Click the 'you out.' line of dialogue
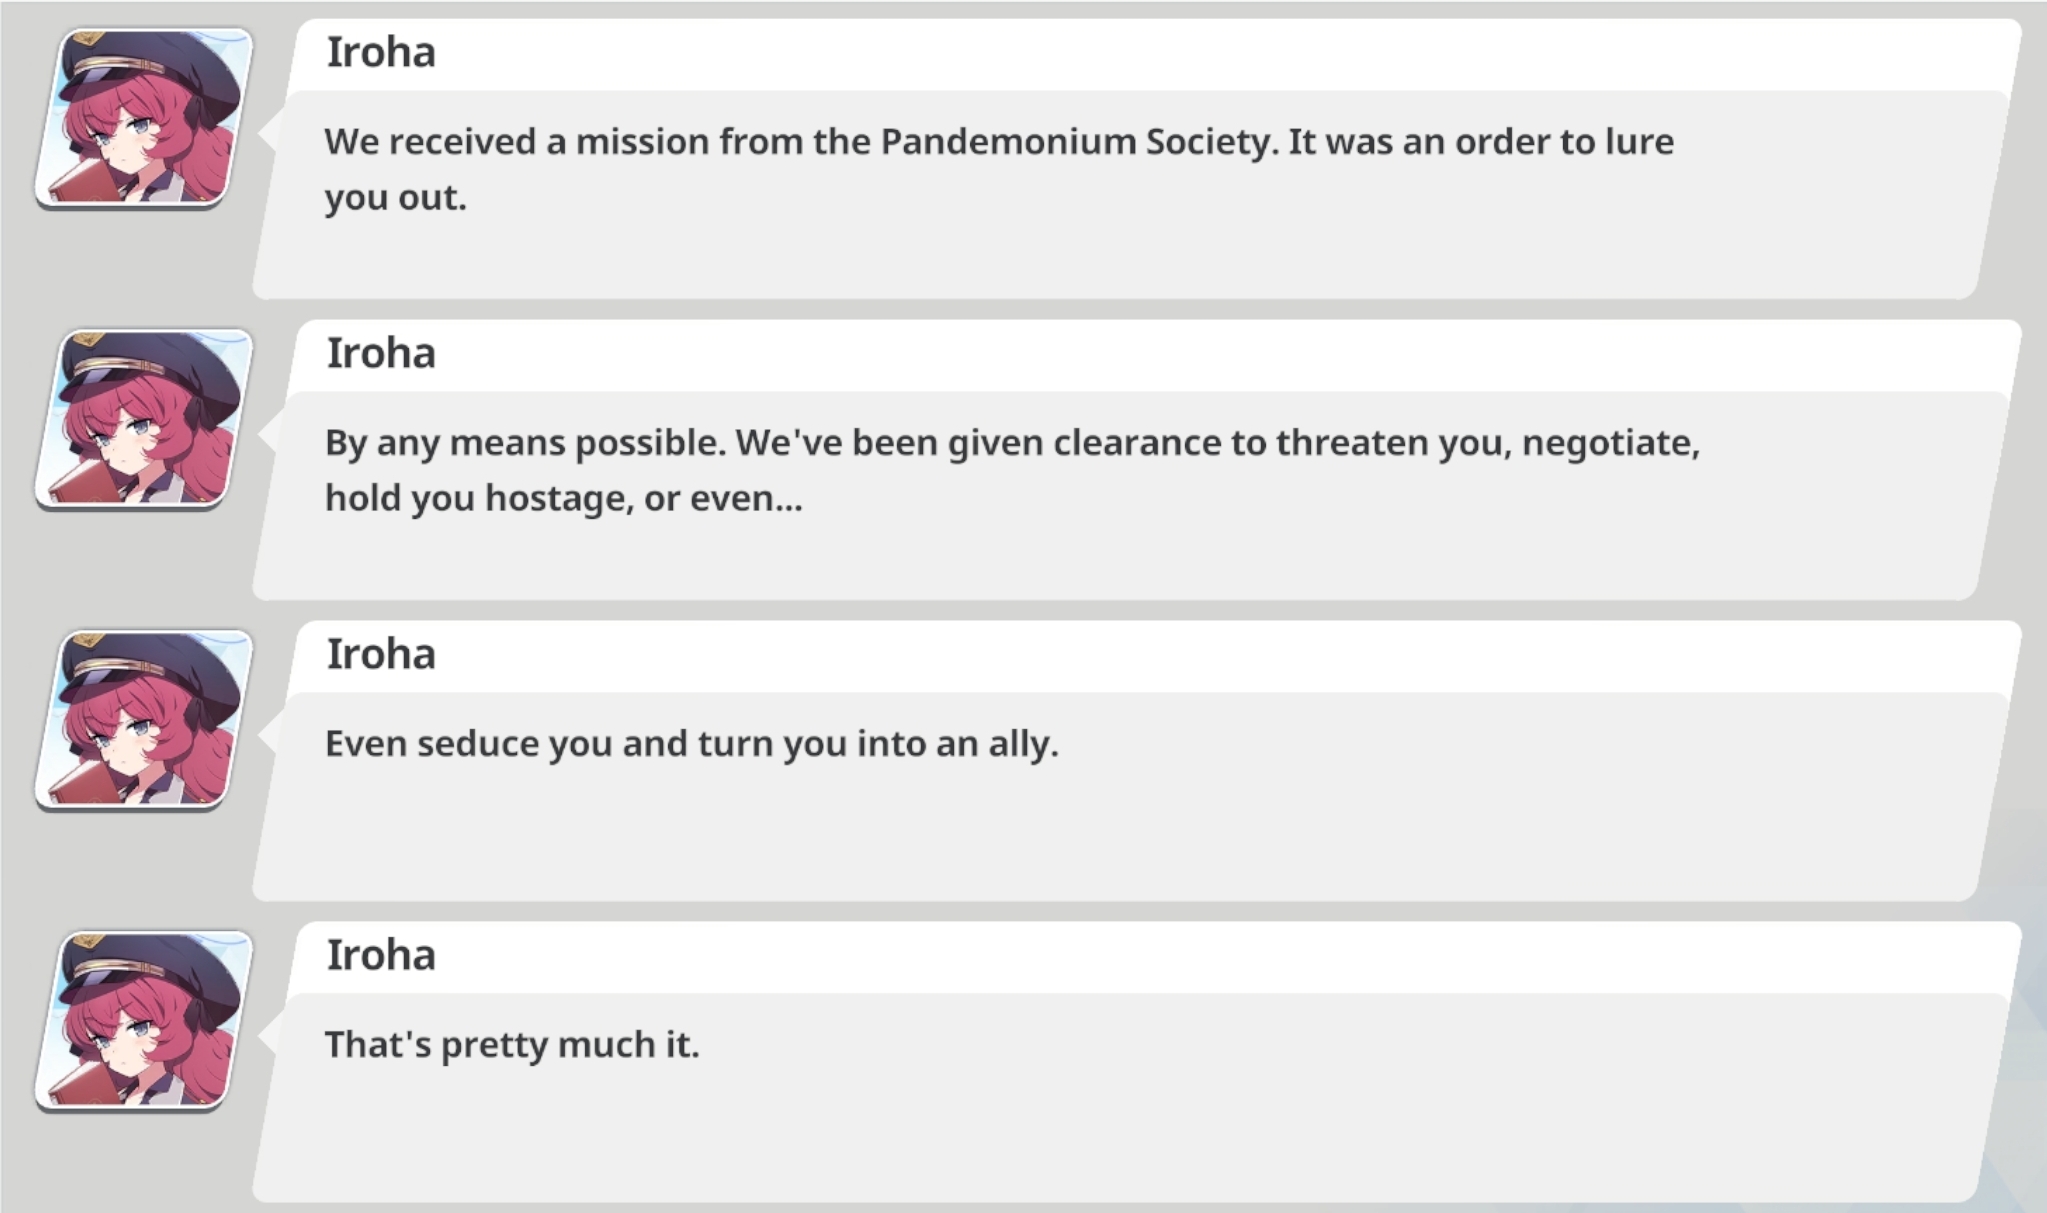This screenshot has height=1213, width=2047. point(395,198)
